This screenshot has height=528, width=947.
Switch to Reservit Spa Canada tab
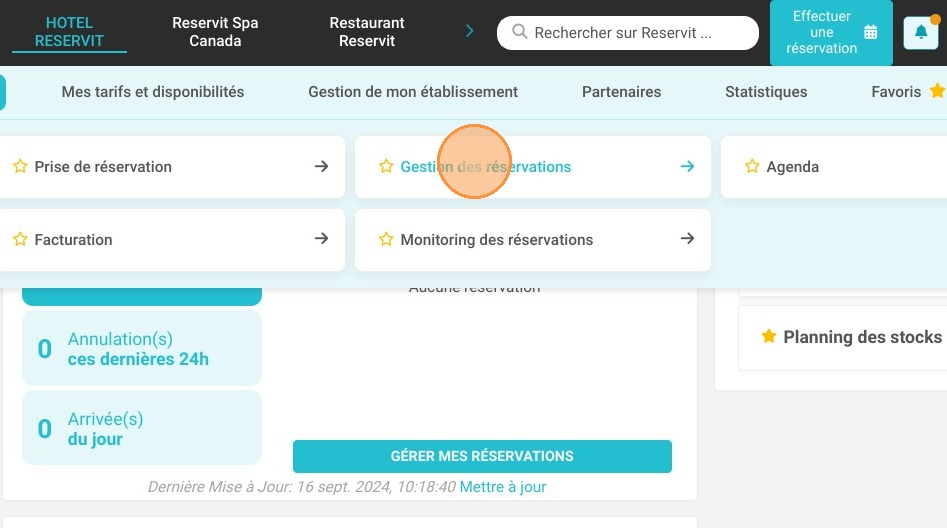[215, 32]
